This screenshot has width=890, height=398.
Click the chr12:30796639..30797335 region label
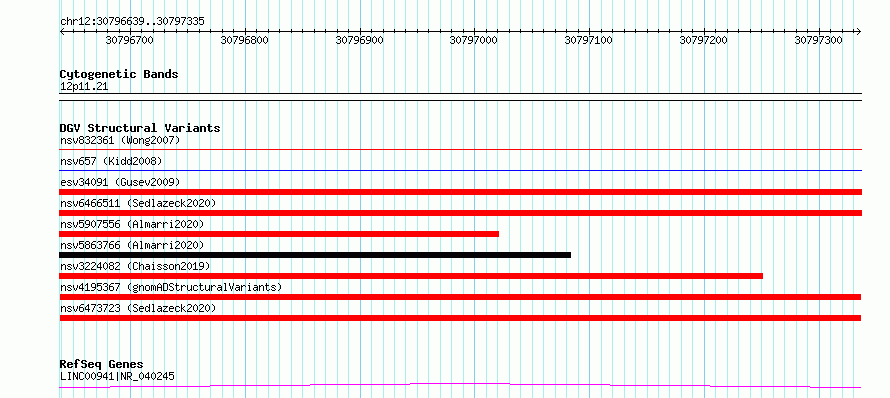coord(132,22)
